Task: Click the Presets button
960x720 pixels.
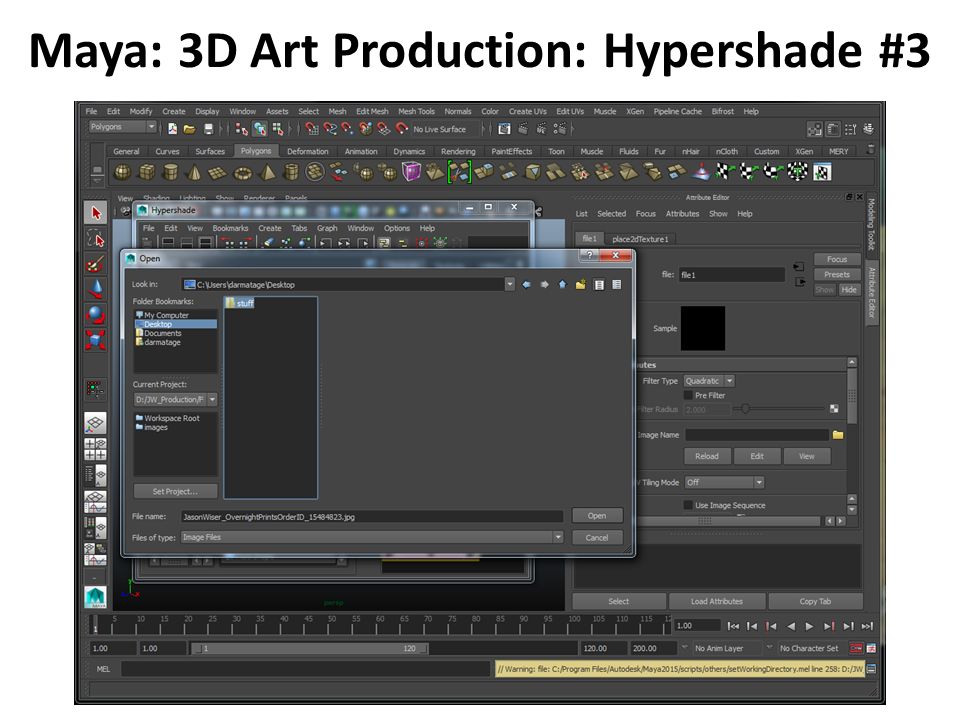Action: coord(837,274)
